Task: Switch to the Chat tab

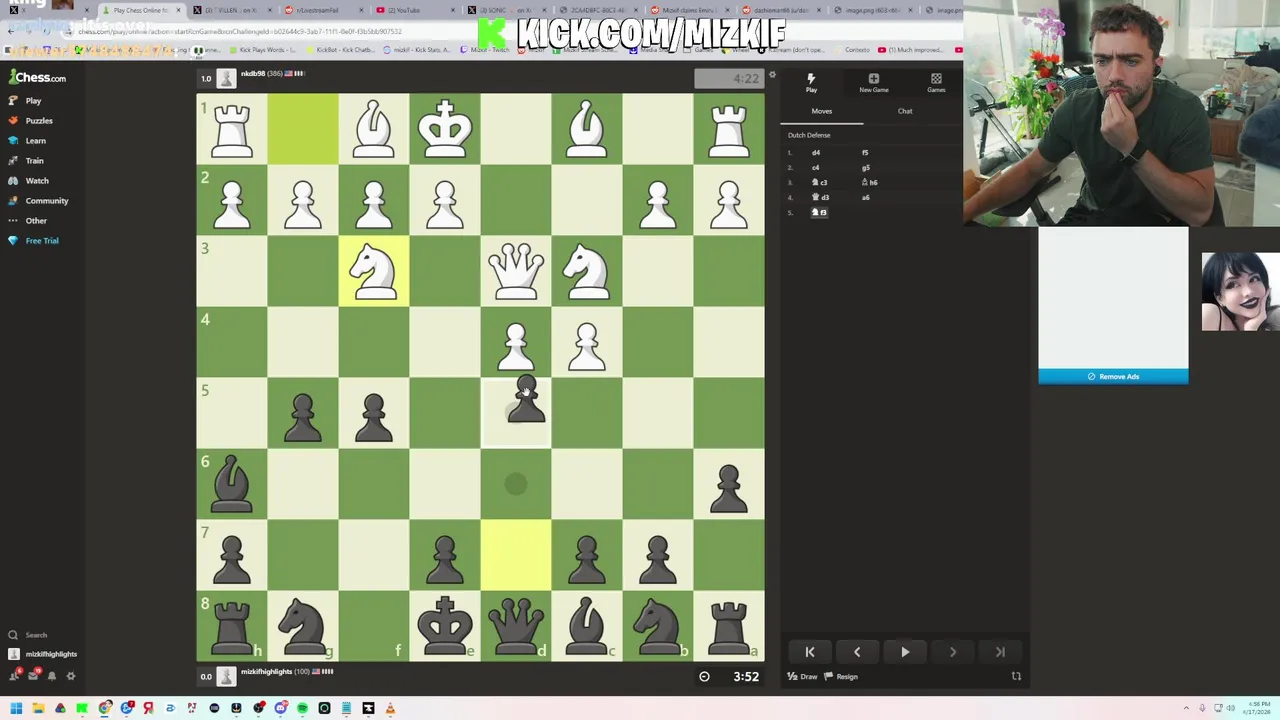Action: point(905,111)
